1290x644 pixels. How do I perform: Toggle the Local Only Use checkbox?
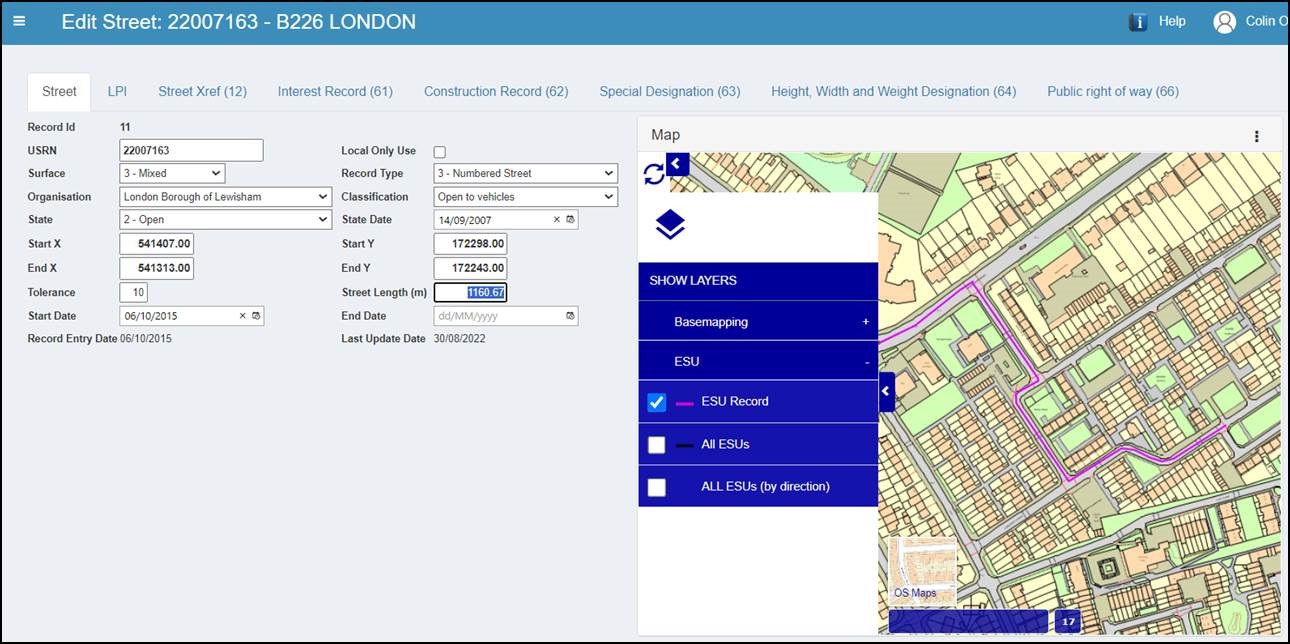click(x=439, y=152)
